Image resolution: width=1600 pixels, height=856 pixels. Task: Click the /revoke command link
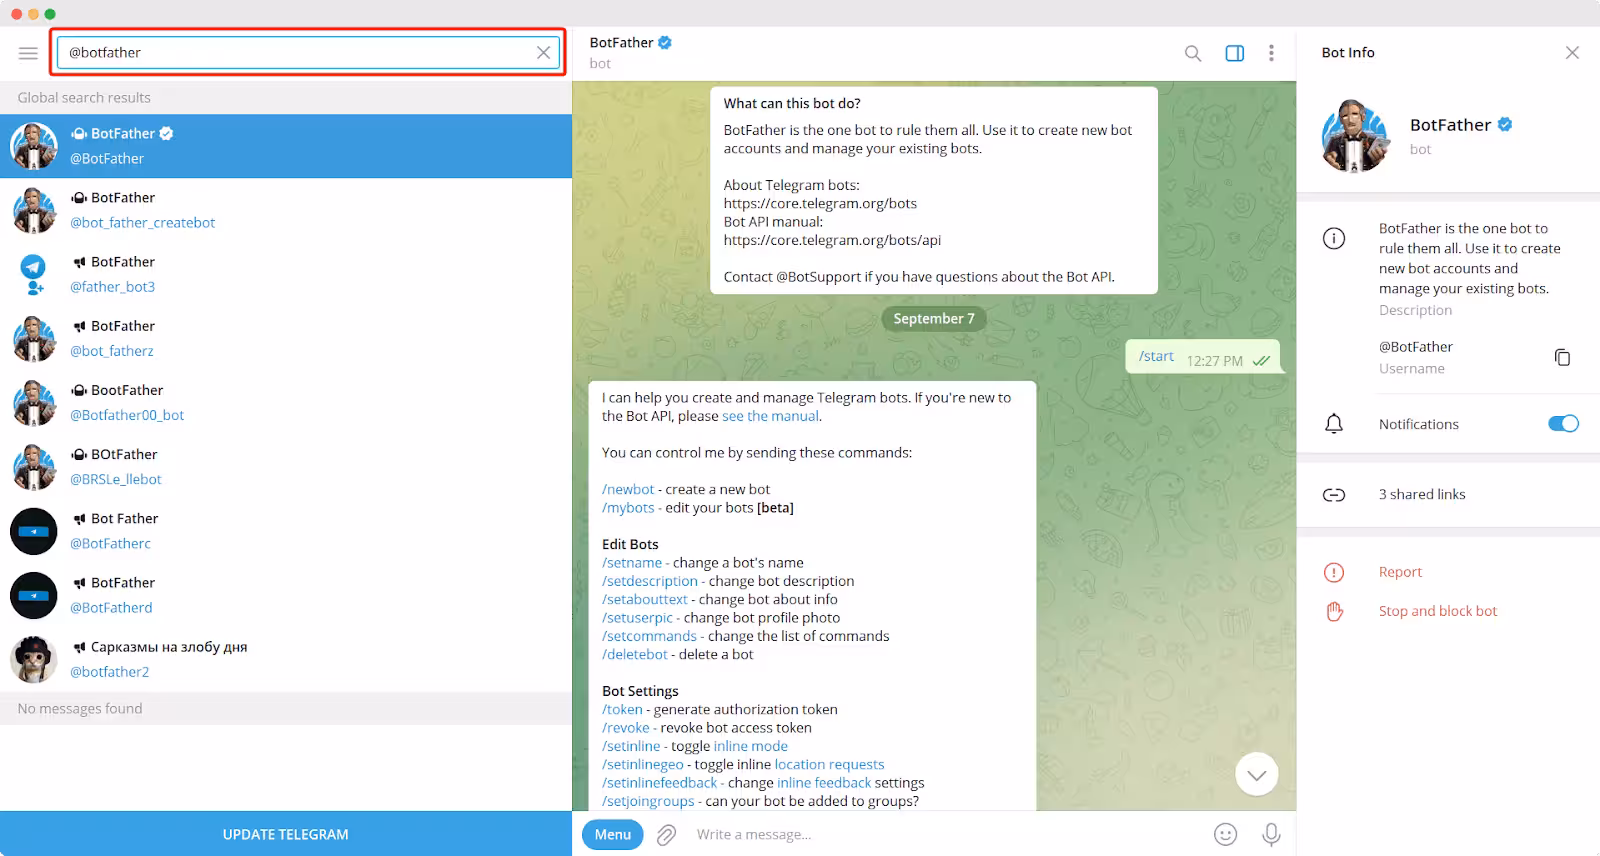click(626, 728)
